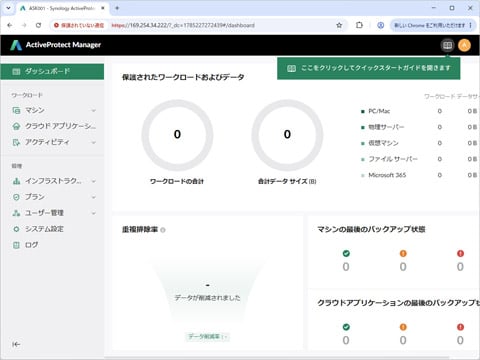Open the browser extensions puzzle icon
The image size is (480, 360).
click(x=359, y=25)
